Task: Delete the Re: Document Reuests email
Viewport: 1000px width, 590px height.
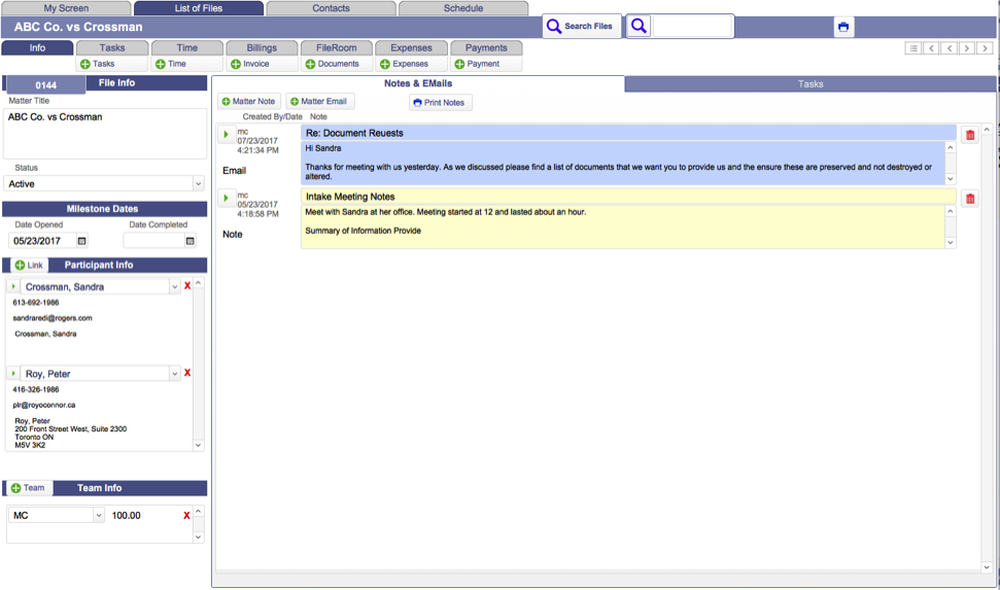Action: (969, 134)
